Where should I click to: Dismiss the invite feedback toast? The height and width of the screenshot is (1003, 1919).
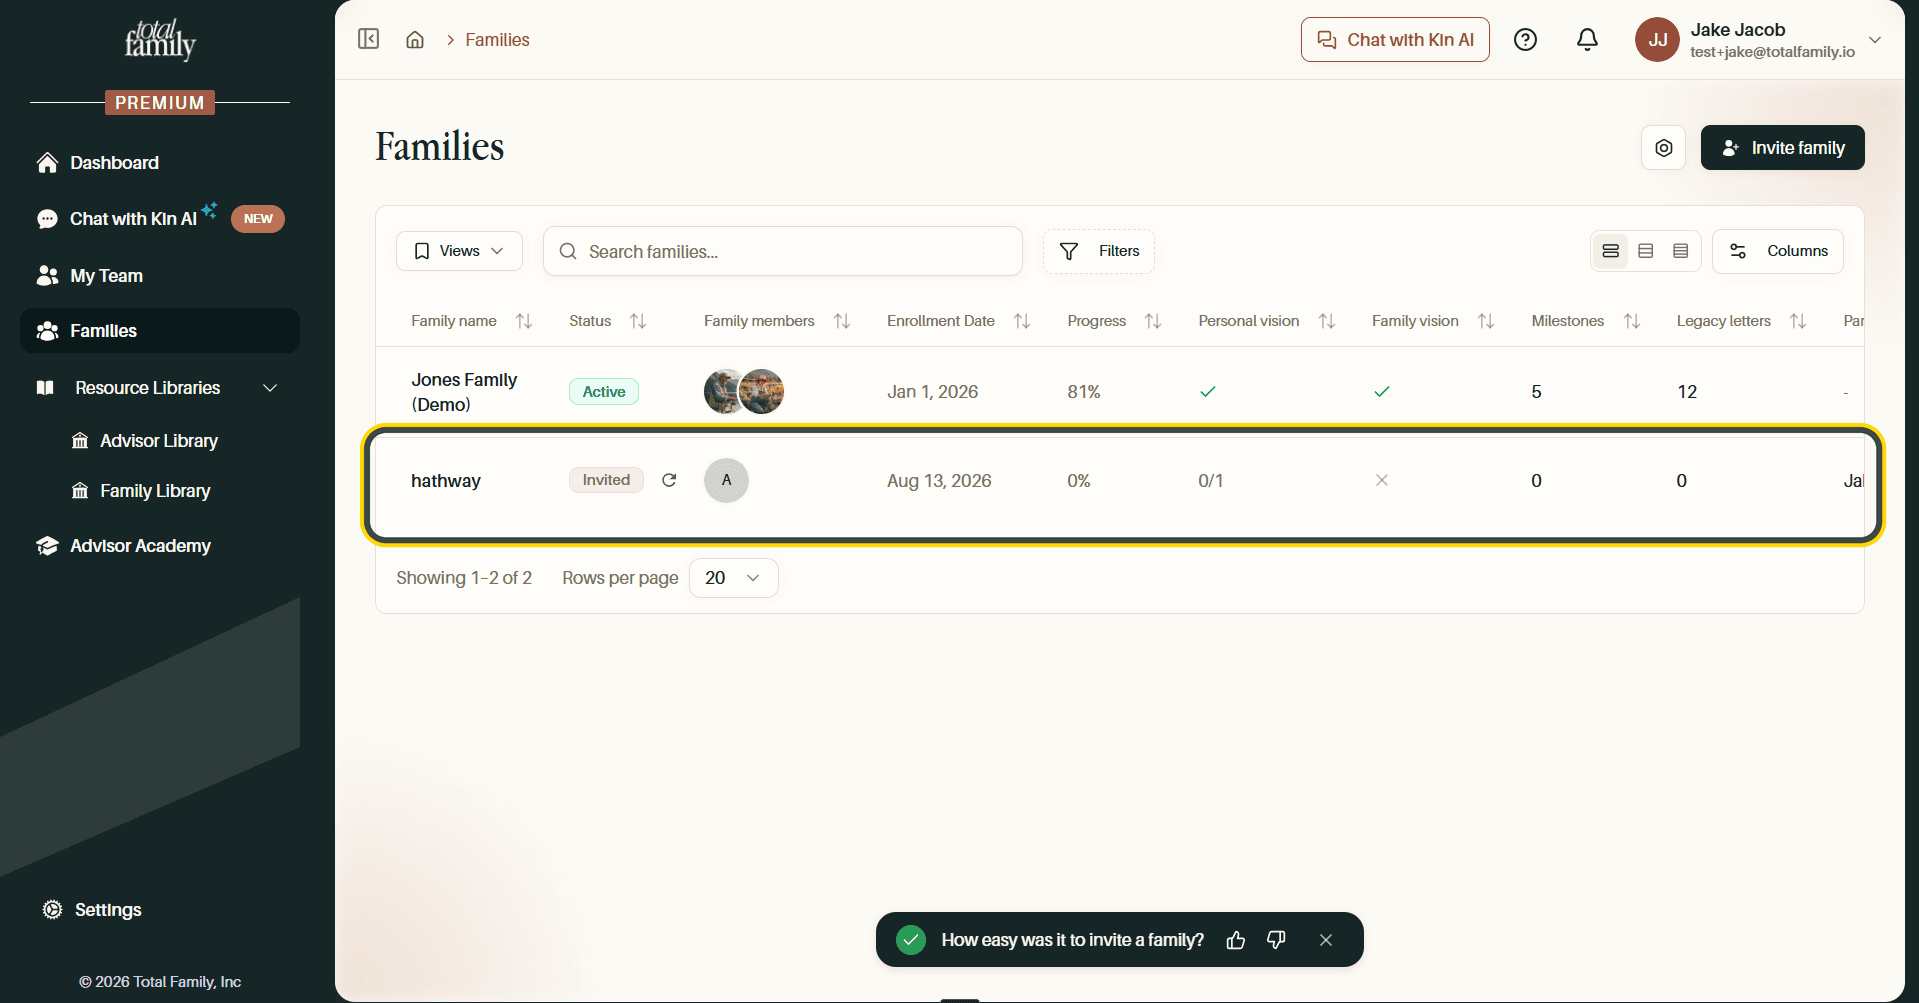[1326, 940]
